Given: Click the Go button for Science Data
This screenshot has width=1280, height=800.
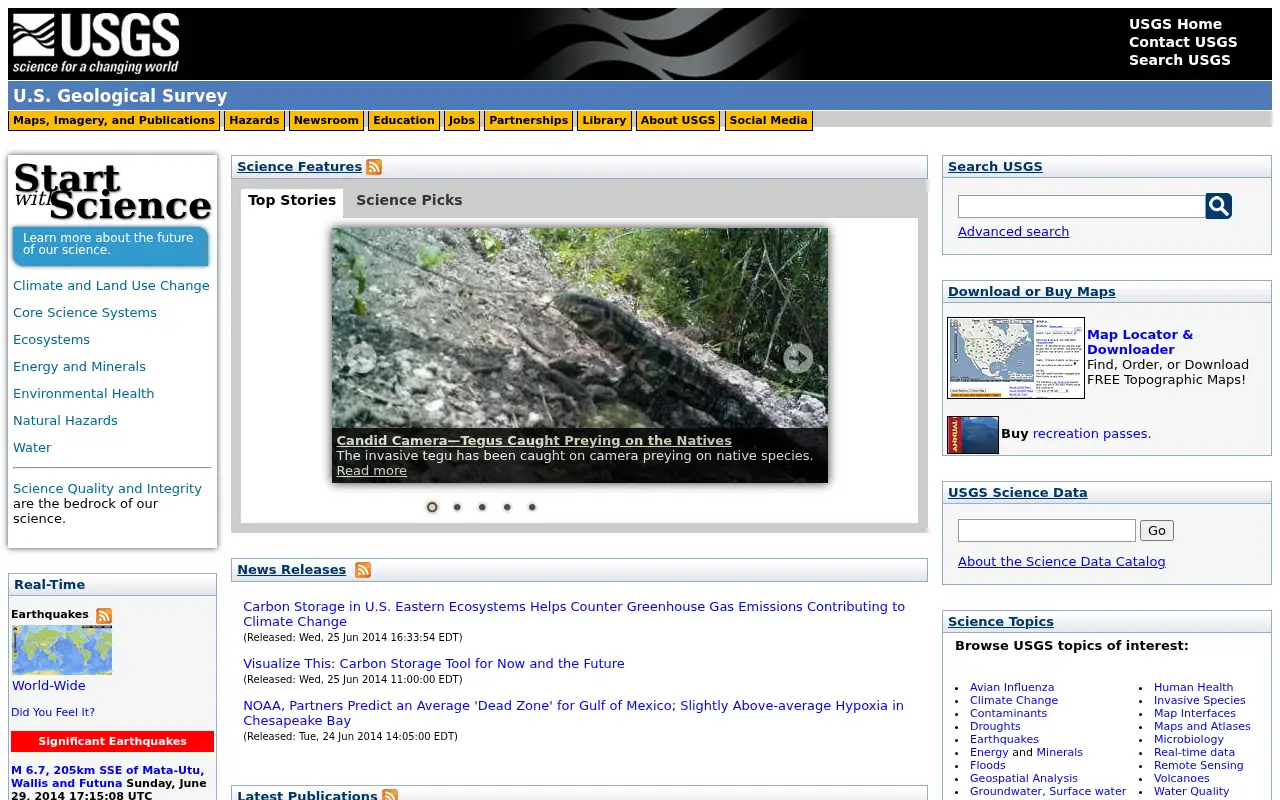Looking at the screenshot, I should [x=1157, y=531].
